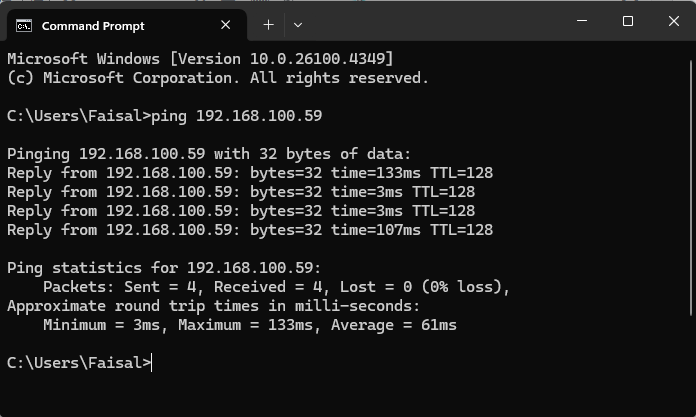Viewport: 696px width, 417px height.
Task: Maximize the terminal window
Action: click(x=628, y=22)
